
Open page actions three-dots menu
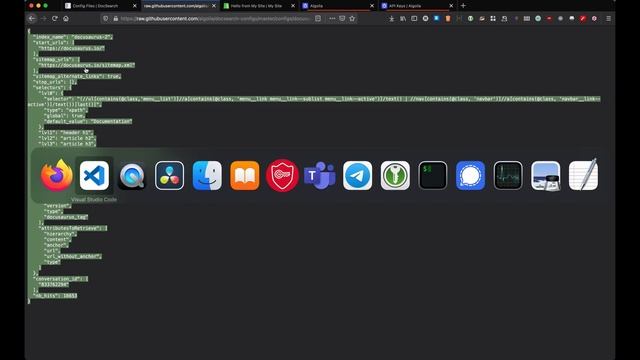(x=332, y=18)
